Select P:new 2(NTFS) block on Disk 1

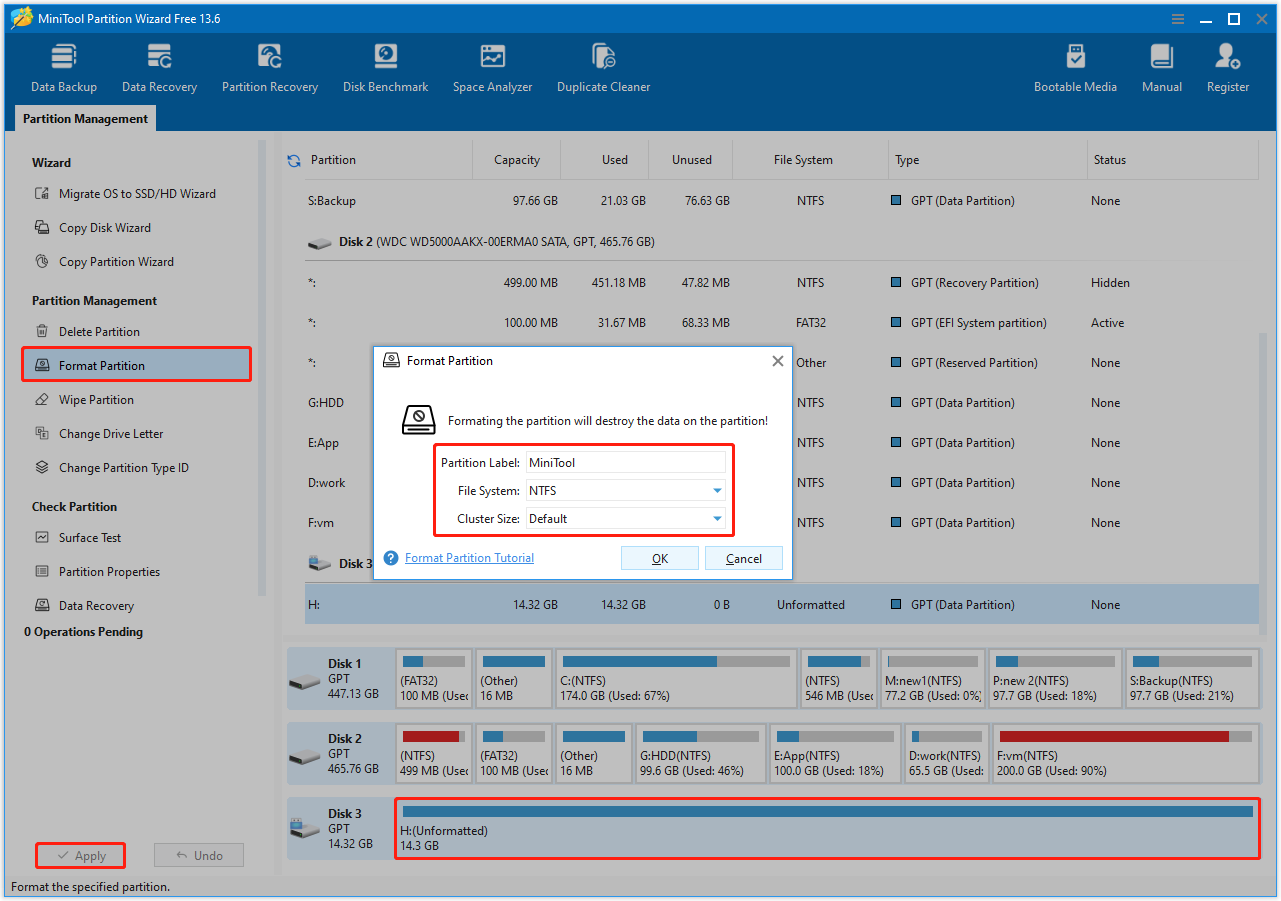(1055, 678)
